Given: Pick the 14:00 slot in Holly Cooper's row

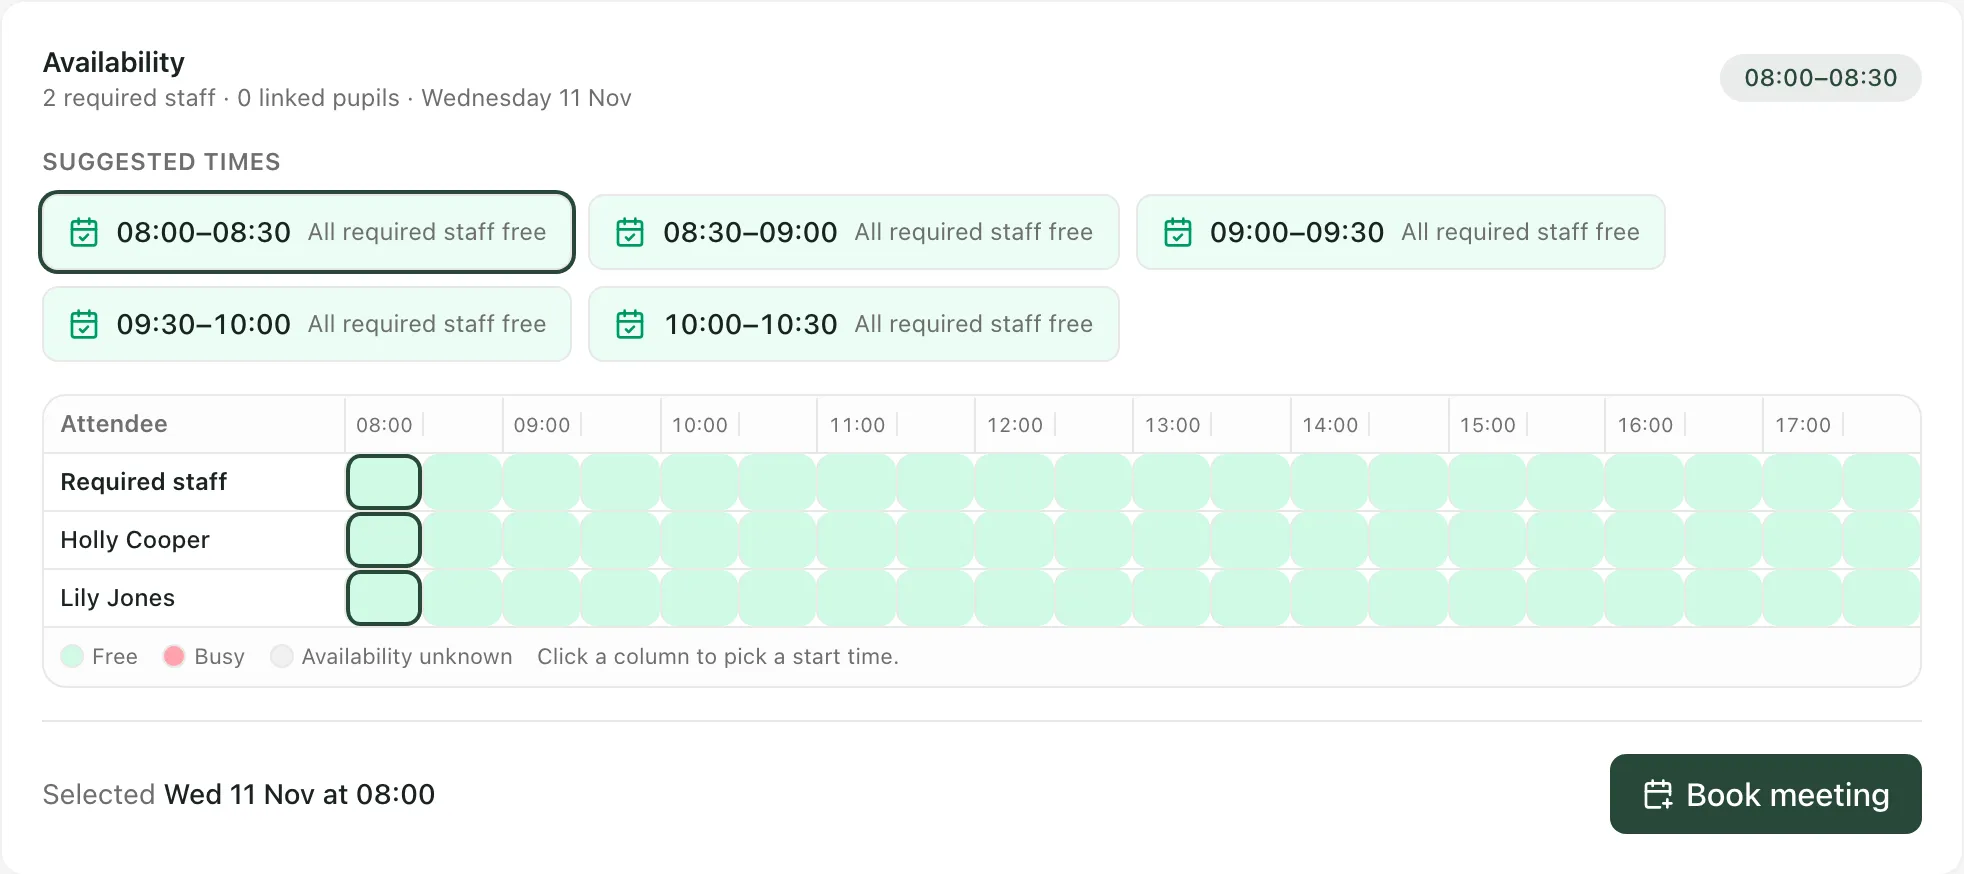Looking at the screenshot, I should tap(1330, 540).
